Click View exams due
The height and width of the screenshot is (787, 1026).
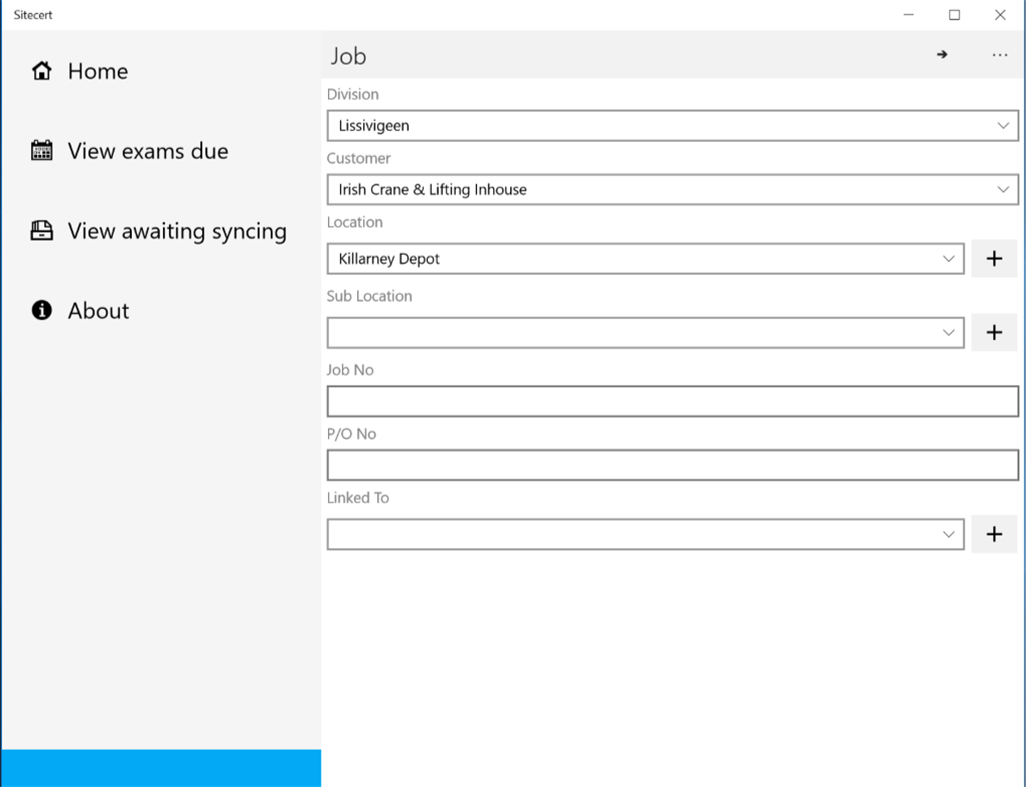click(x=146, y=151)
